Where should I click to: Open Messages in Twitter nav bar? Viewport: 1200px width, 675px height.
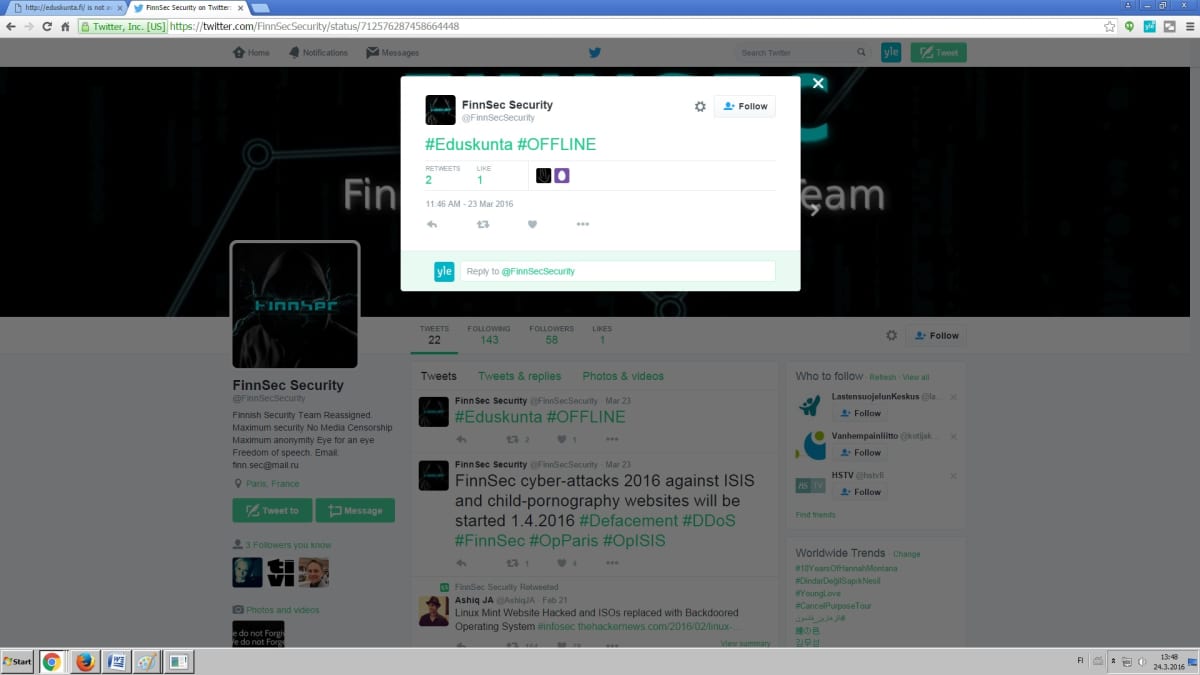[392, 53]
